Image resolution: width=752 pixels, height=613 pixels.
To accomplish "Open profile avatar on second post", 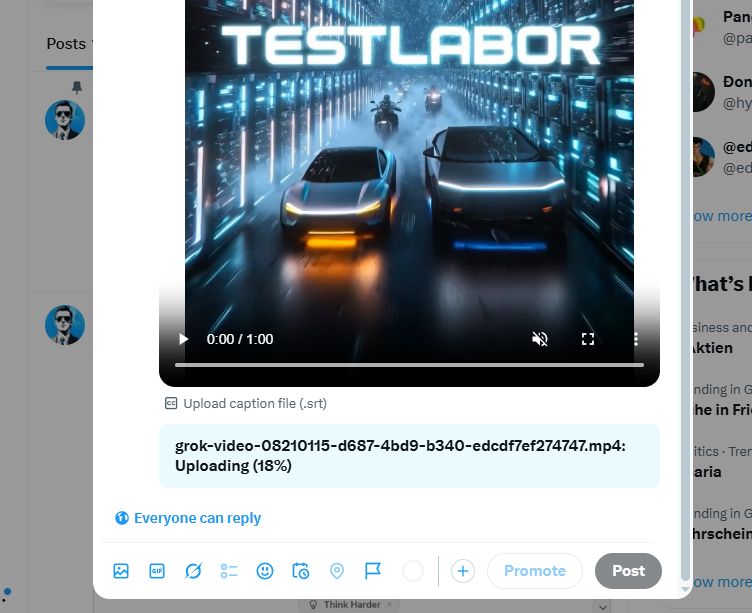I will coord(65,325).
